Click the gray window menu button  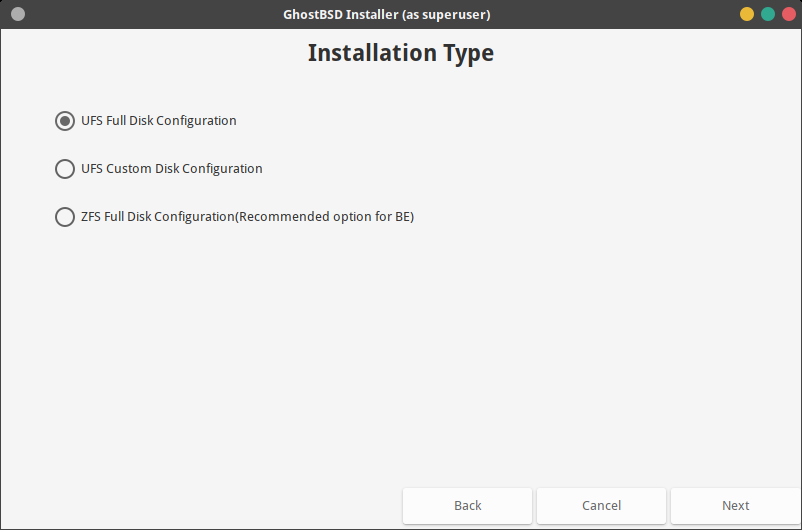coord(18,14)
